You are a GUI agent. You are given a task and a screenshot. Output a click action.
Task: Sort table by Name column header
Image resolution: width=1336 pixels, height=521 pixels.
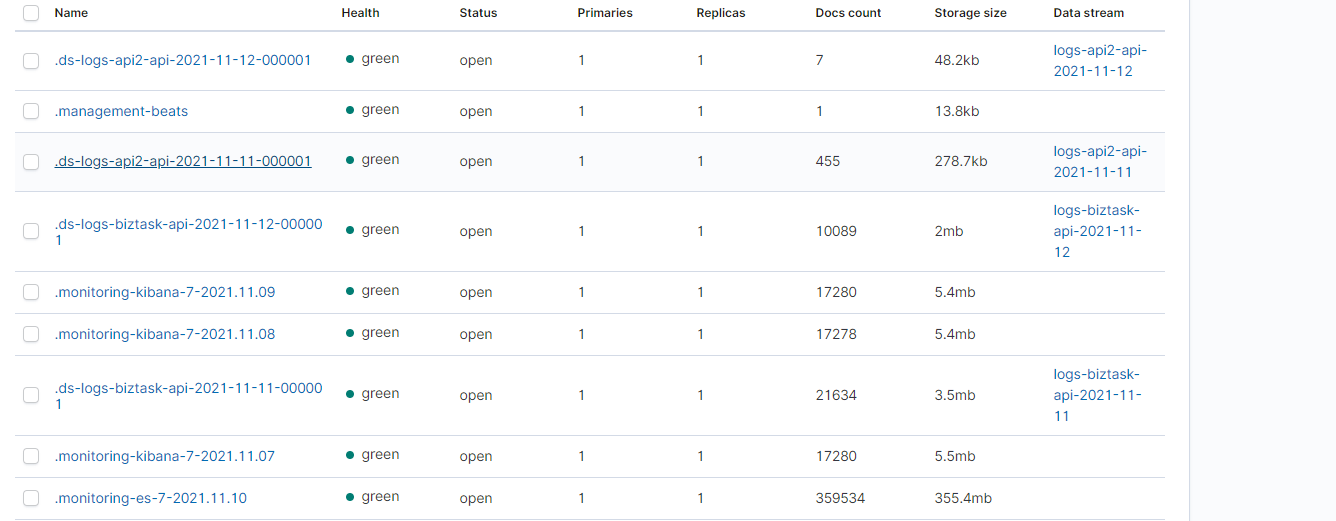click(71, 13)
